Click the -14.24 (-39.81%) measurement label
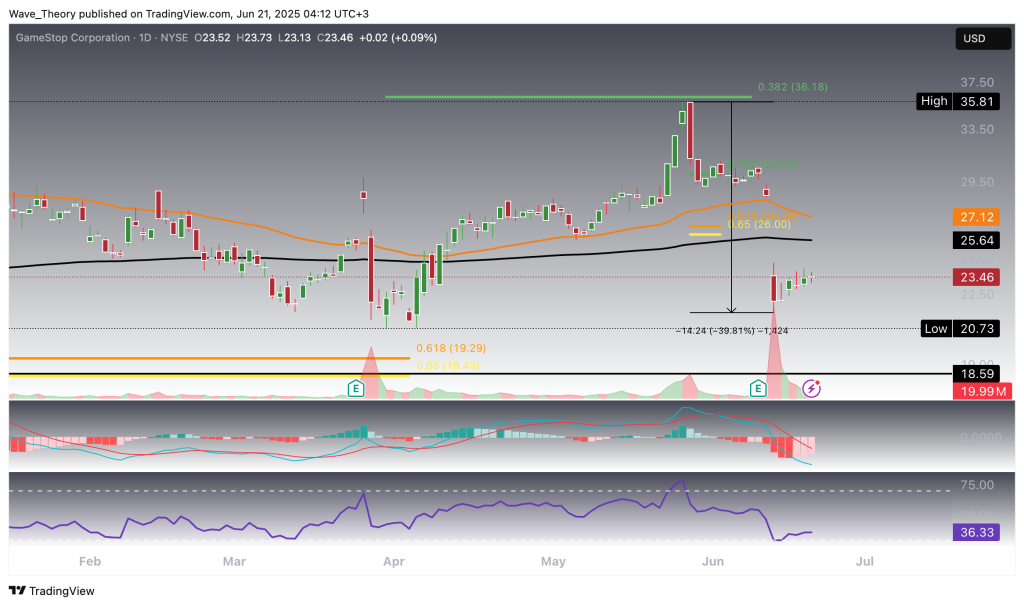This screenshot has width=1024, height=606. tap(731, 331)
